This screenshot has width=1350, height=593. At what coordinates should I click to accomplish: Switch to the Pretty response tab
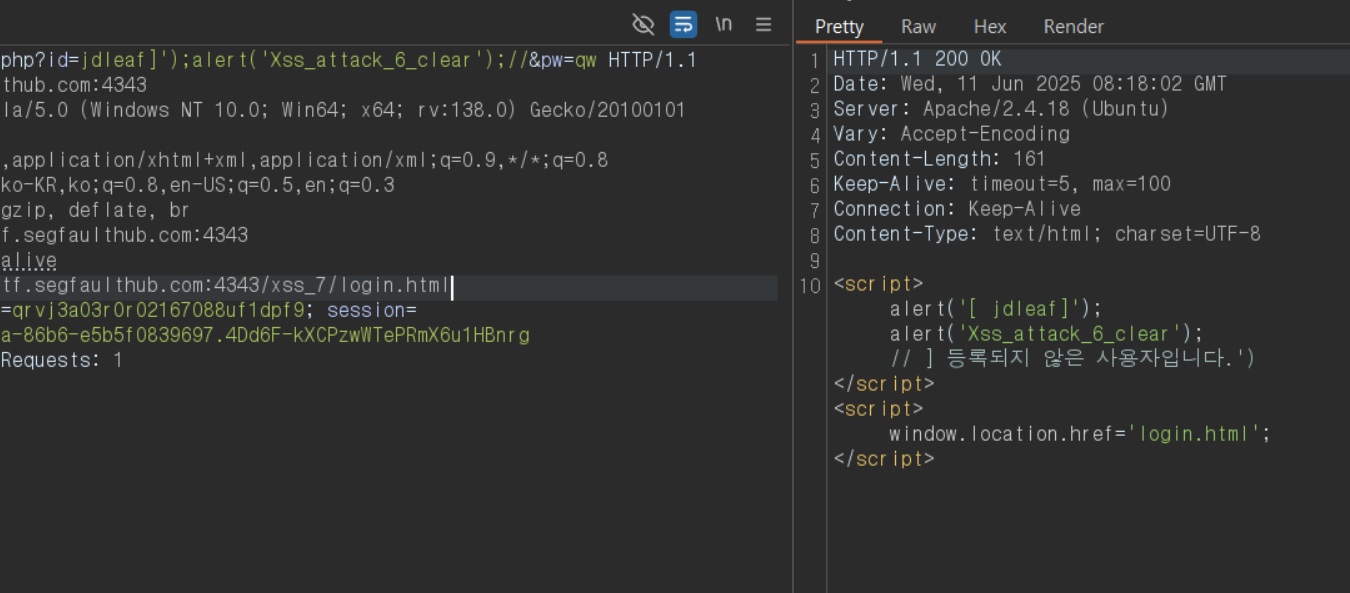click(839, 27)
